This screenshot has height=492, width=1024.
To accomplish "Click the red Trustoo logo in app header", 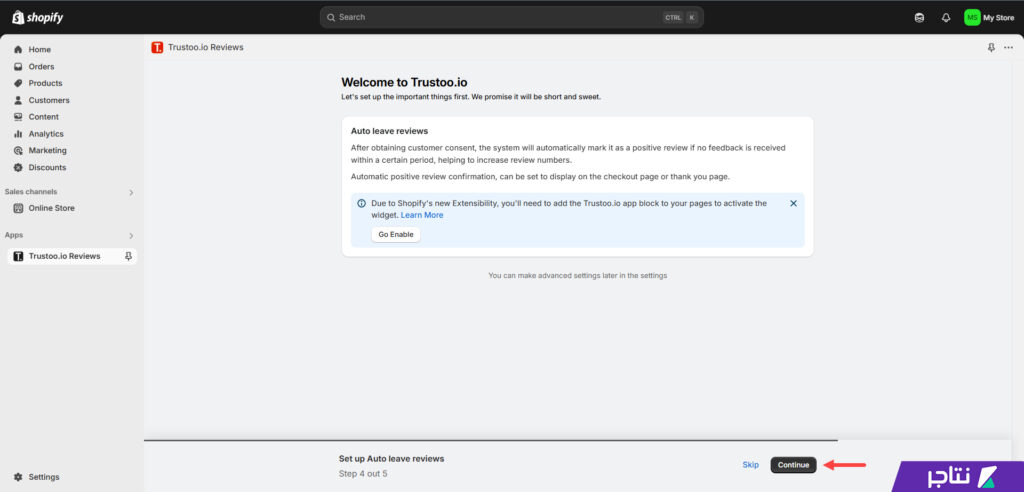I will pos(157,47).
